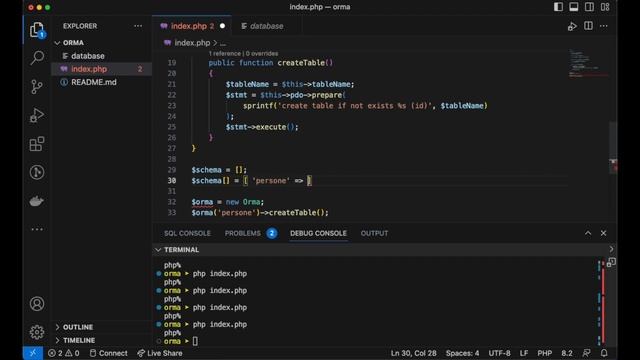Viewport: 640px width, 360px height.
Task: Select the DEBUG CONSOLE panel tab
Action: [318, 233]
